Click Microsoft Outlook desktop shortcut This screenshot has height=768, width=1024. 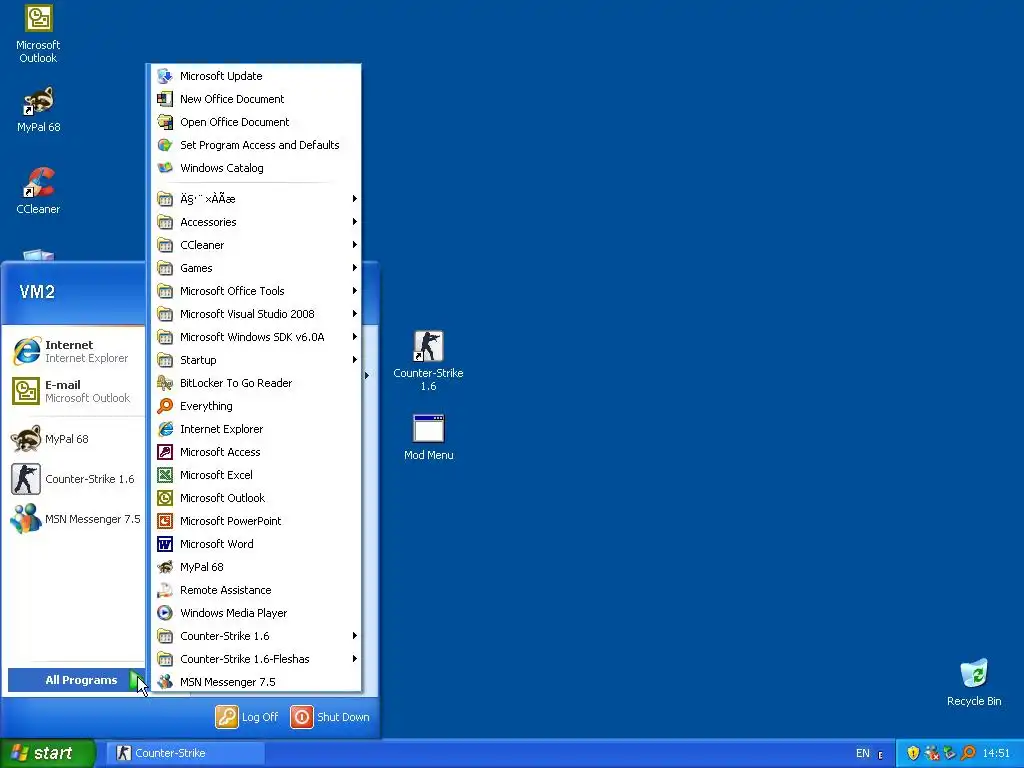[x=39, y=34]
